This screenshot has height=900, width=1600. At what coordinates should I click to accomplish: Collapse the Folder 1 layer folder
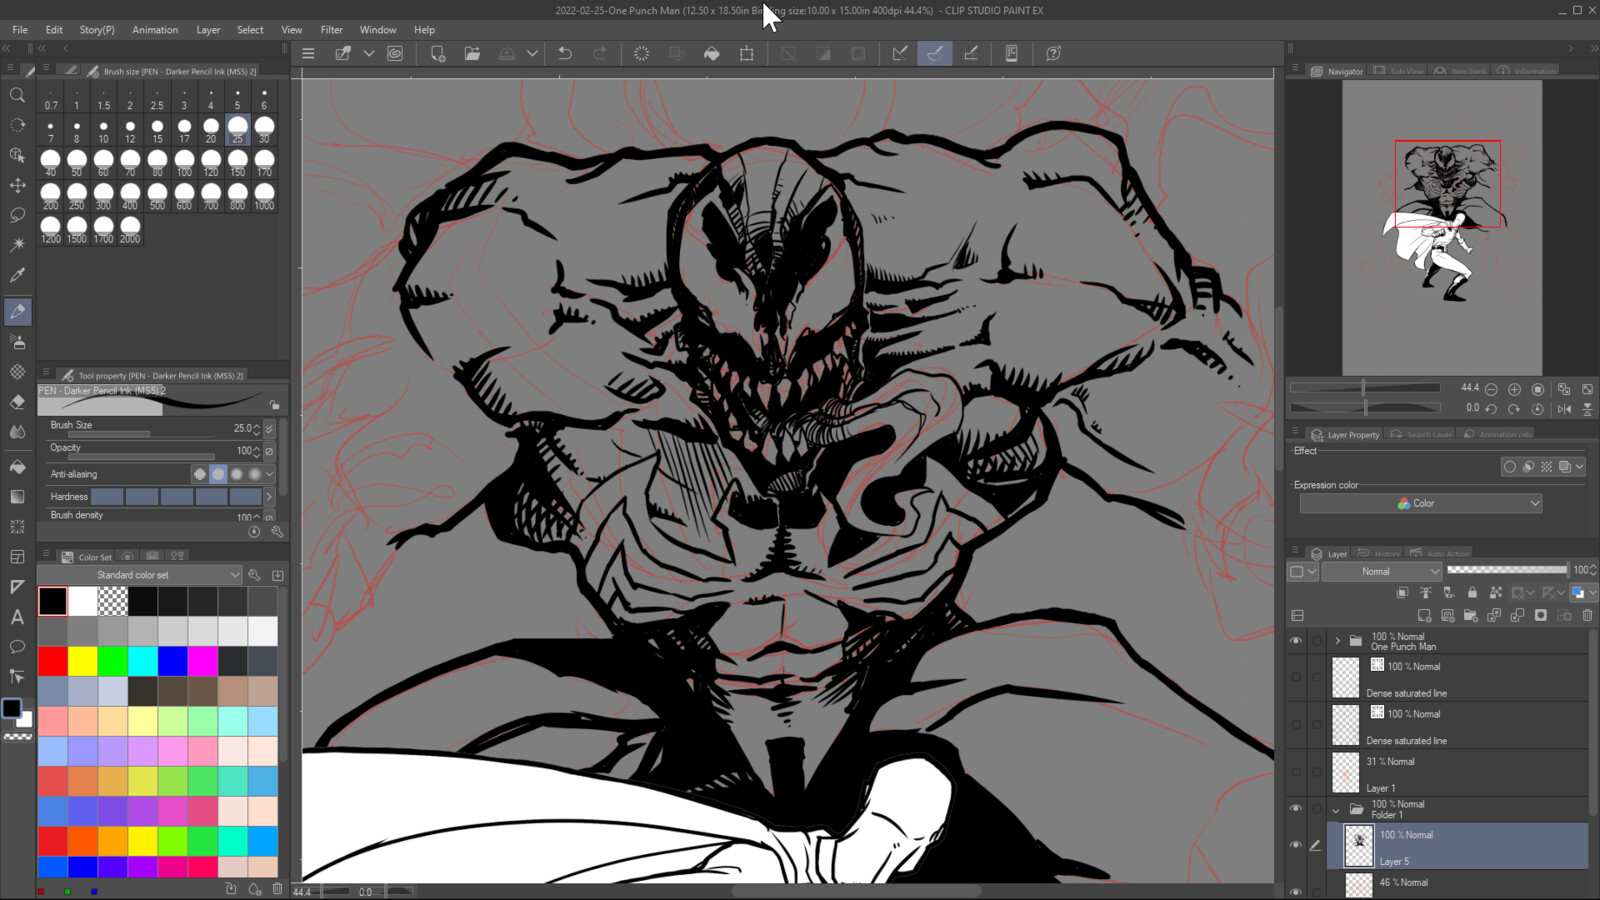point(1336,810)
